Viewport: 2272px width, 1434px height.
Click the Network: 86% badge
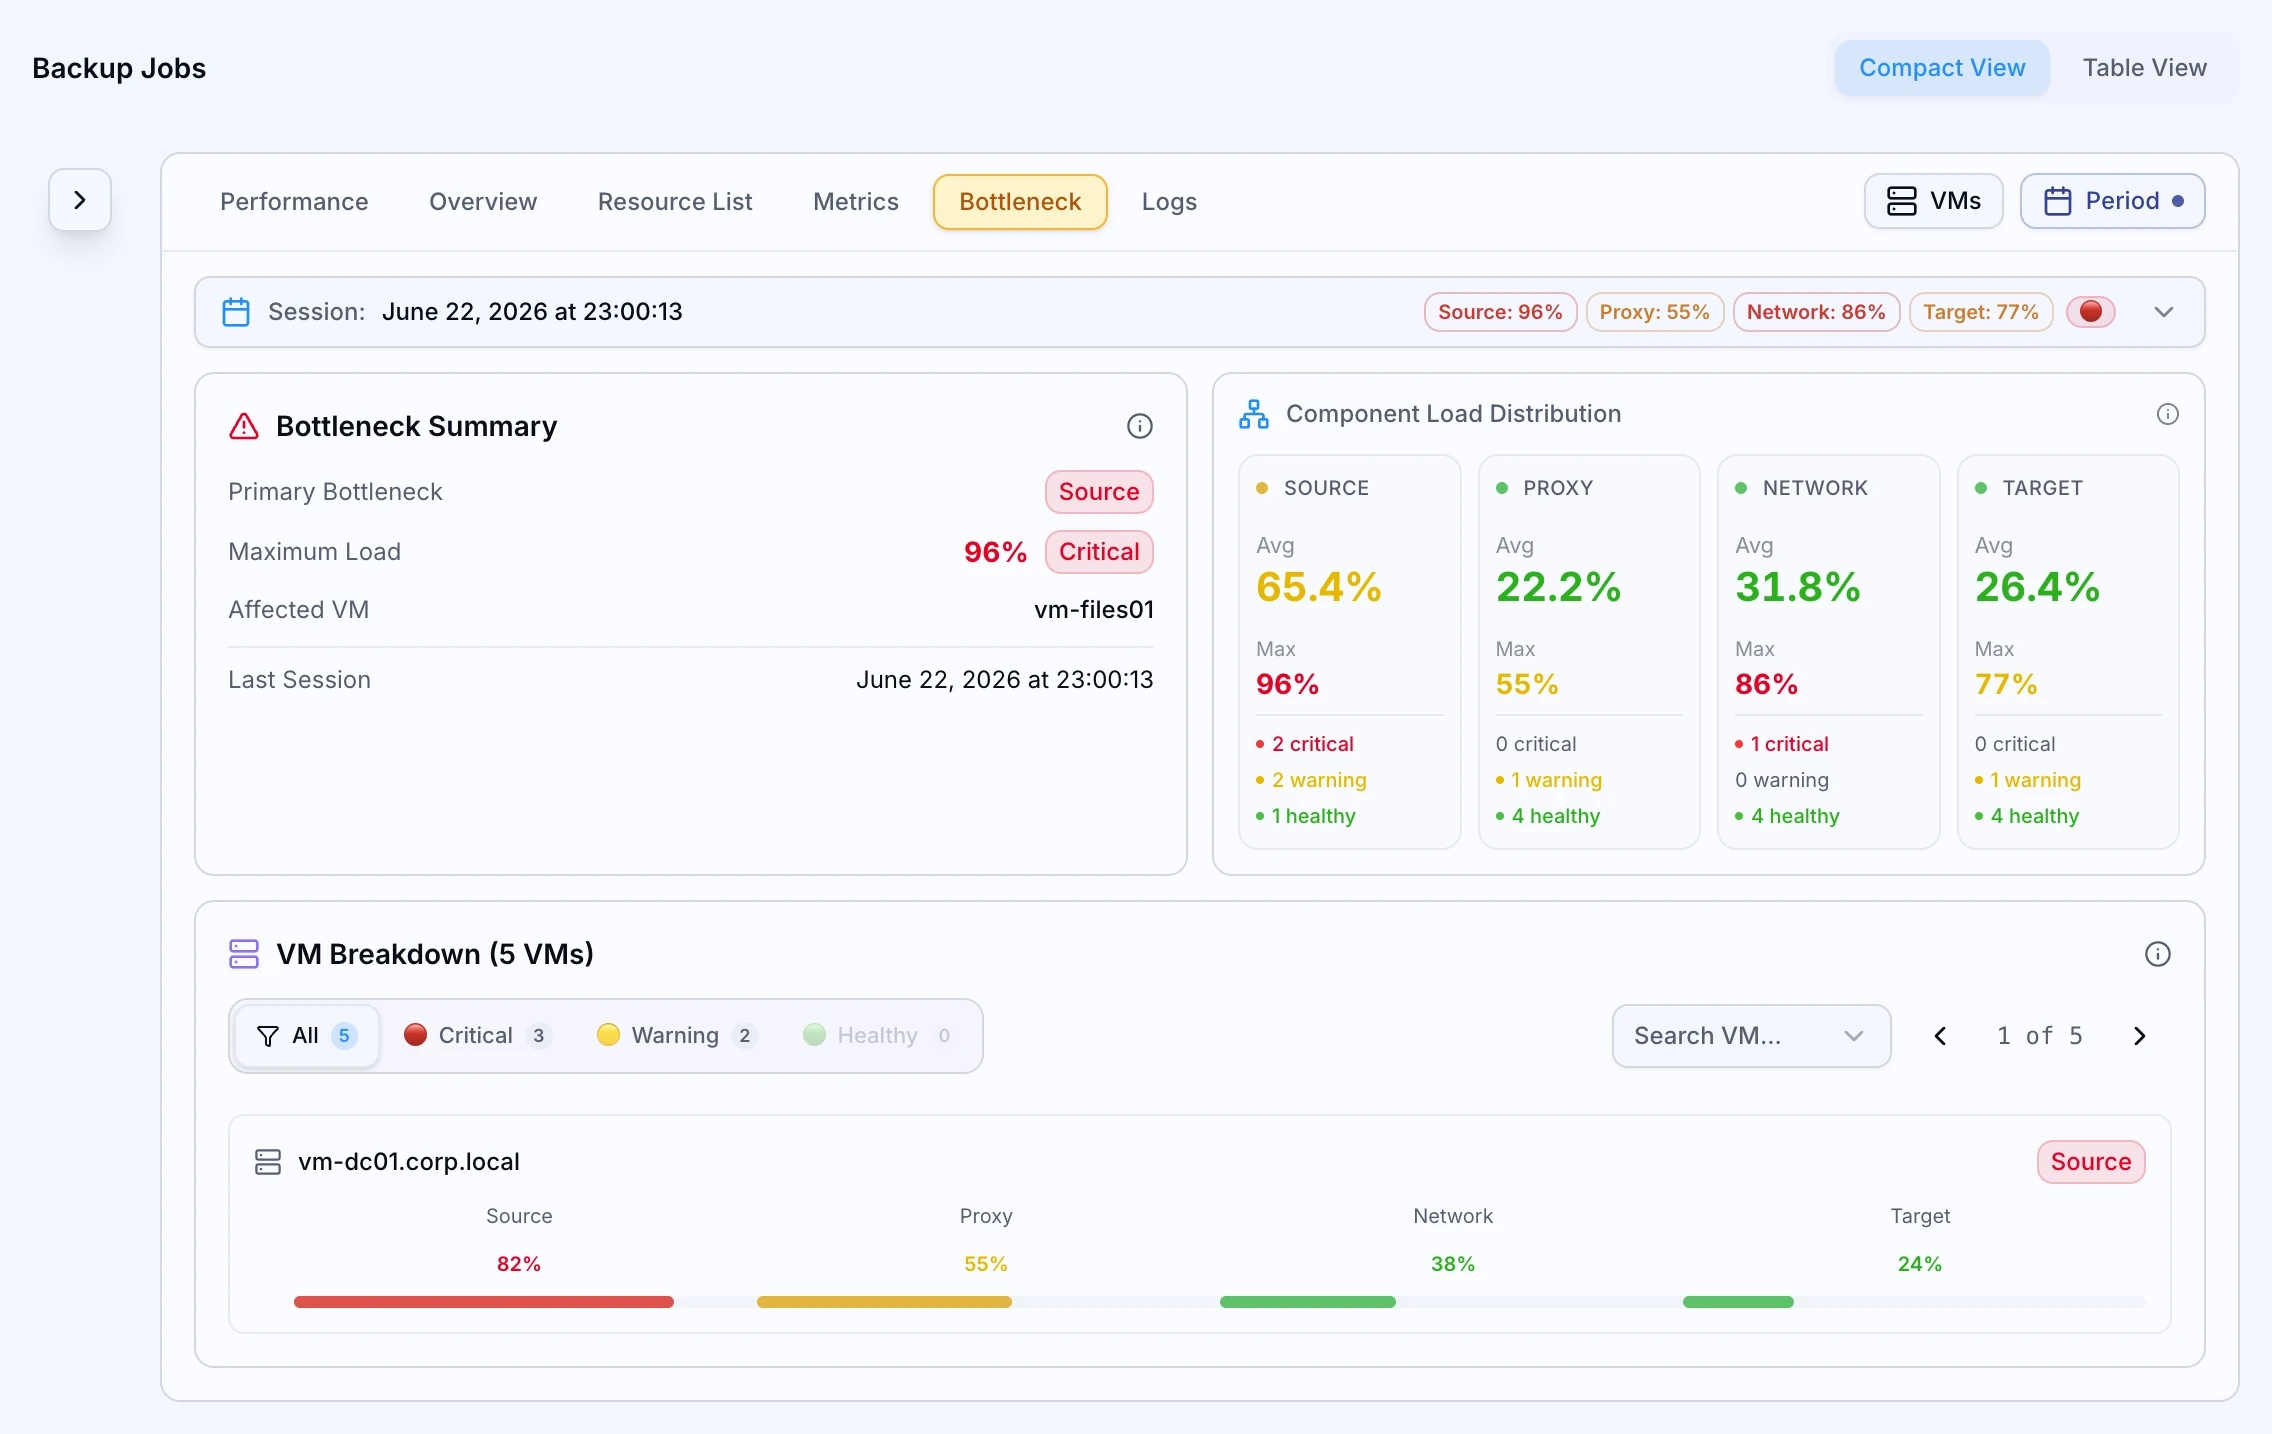point(1816,312)
